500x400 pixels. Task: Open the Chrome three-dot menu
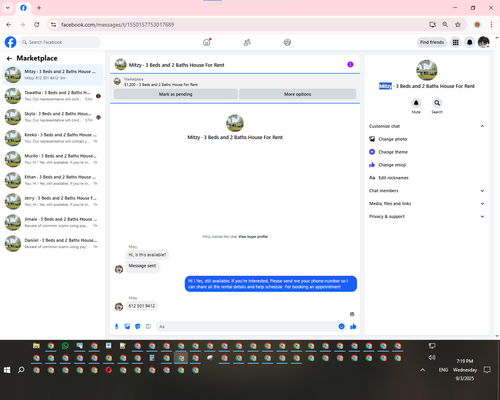tap(491, 25)
